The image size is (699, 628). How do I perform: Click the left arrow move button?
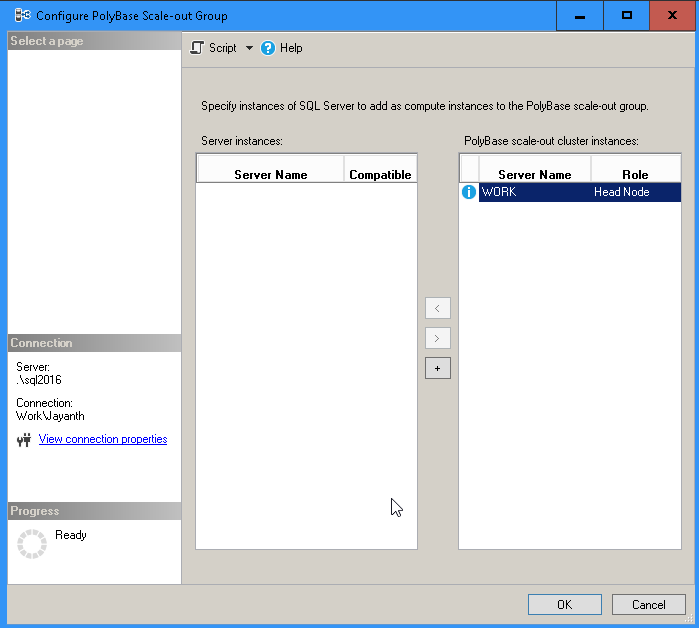click(x=437, y=308)
